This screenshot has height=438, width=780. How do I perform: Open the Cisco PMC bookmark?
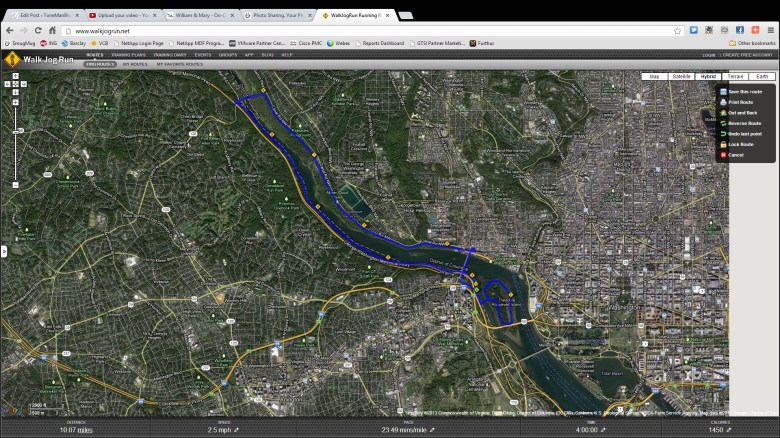click(x=306, y=43)
